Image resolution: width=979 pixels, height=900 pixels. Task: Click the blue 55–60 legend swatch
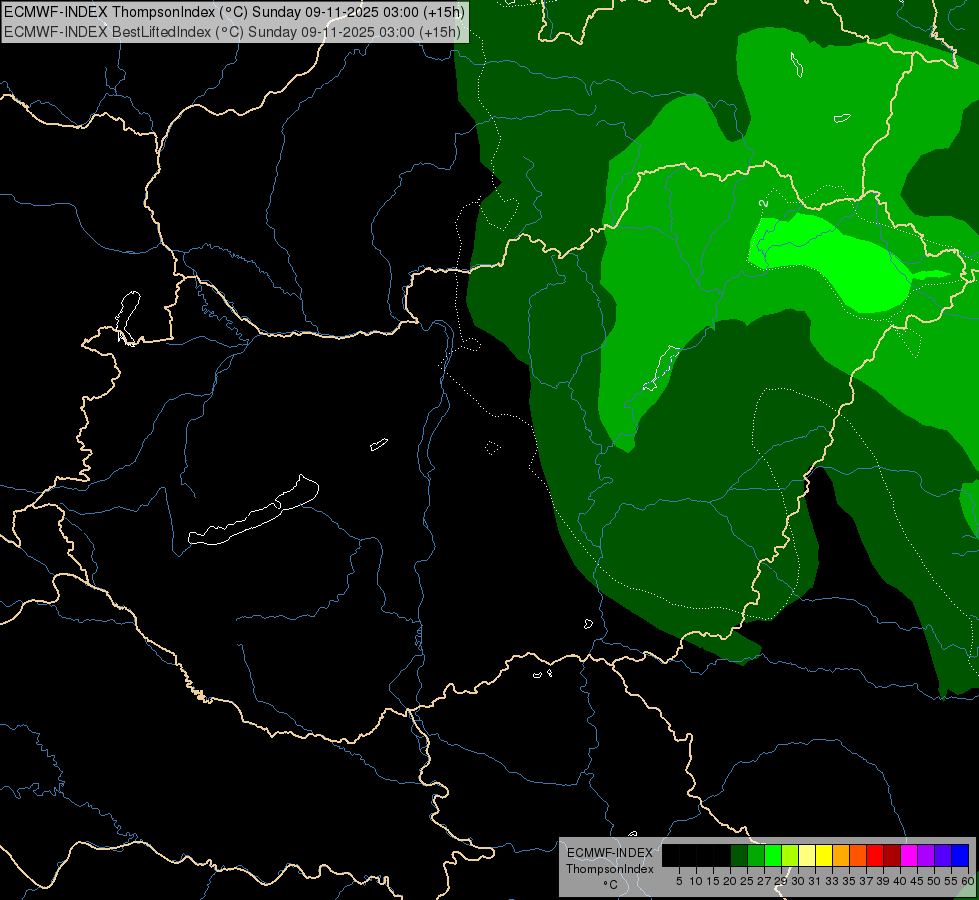click(960, 855)
